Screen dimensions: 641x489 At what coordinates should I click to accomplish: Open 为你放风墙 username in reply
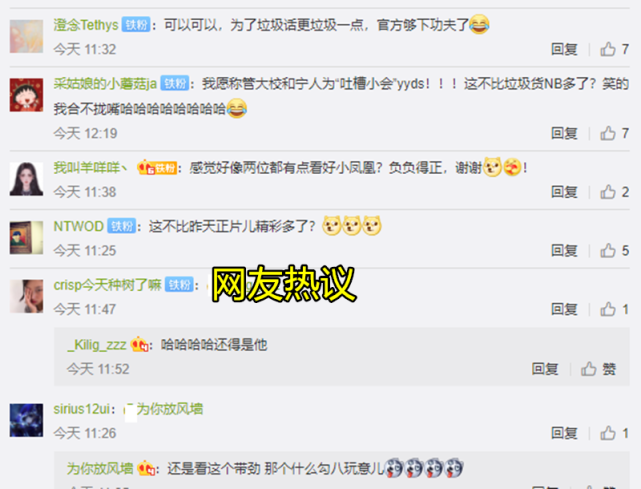click(x=100, y=468)
